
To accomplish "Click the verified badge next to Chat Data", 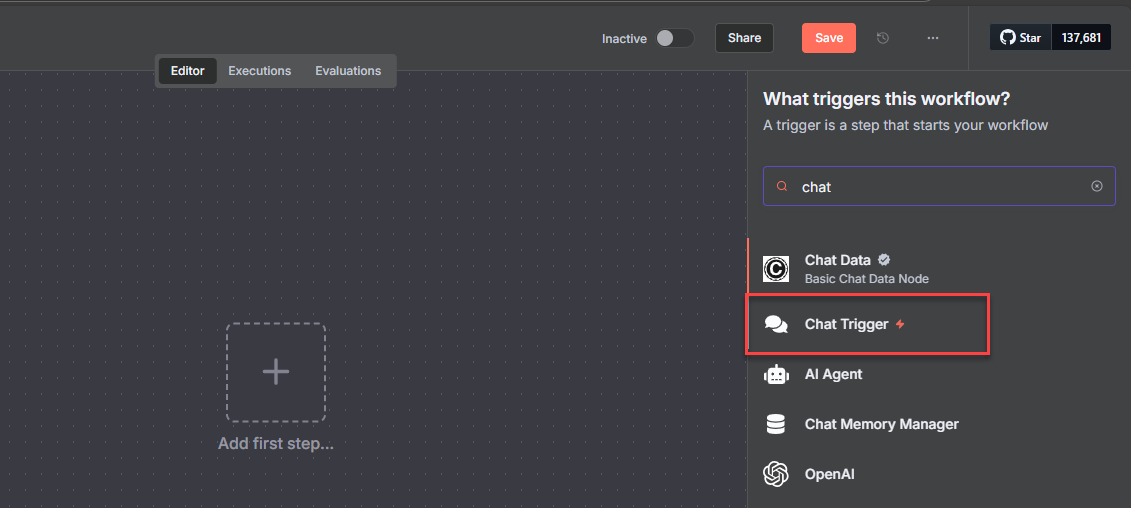I will pyautogui.click(x=884, y=260).
